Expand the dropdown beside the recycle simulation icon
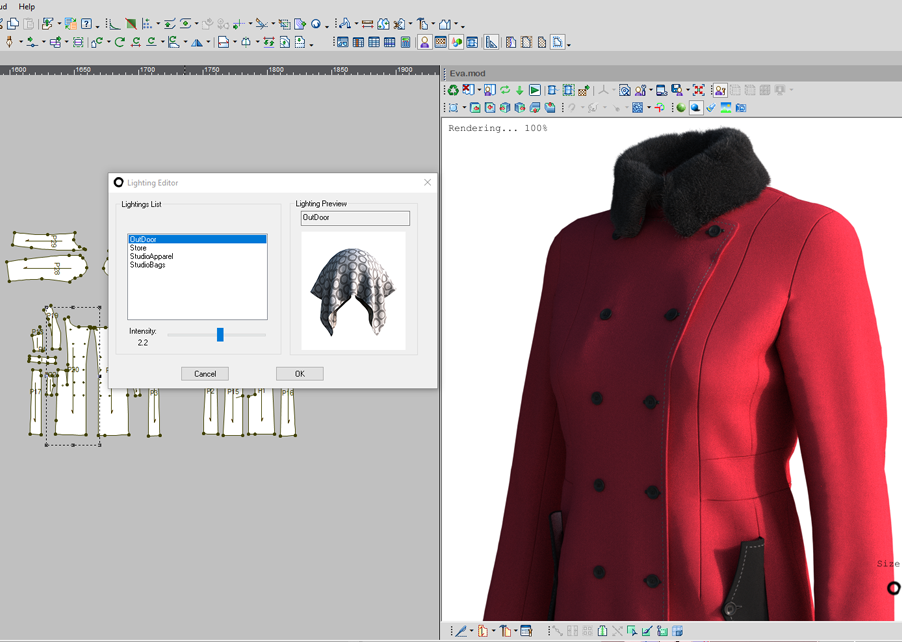The image size is (902, 642). coord(478,89)
